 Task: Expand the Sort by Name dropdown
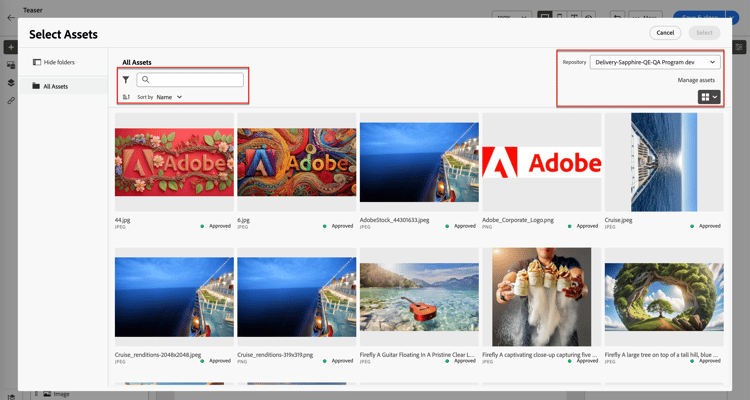click(169, 97)
